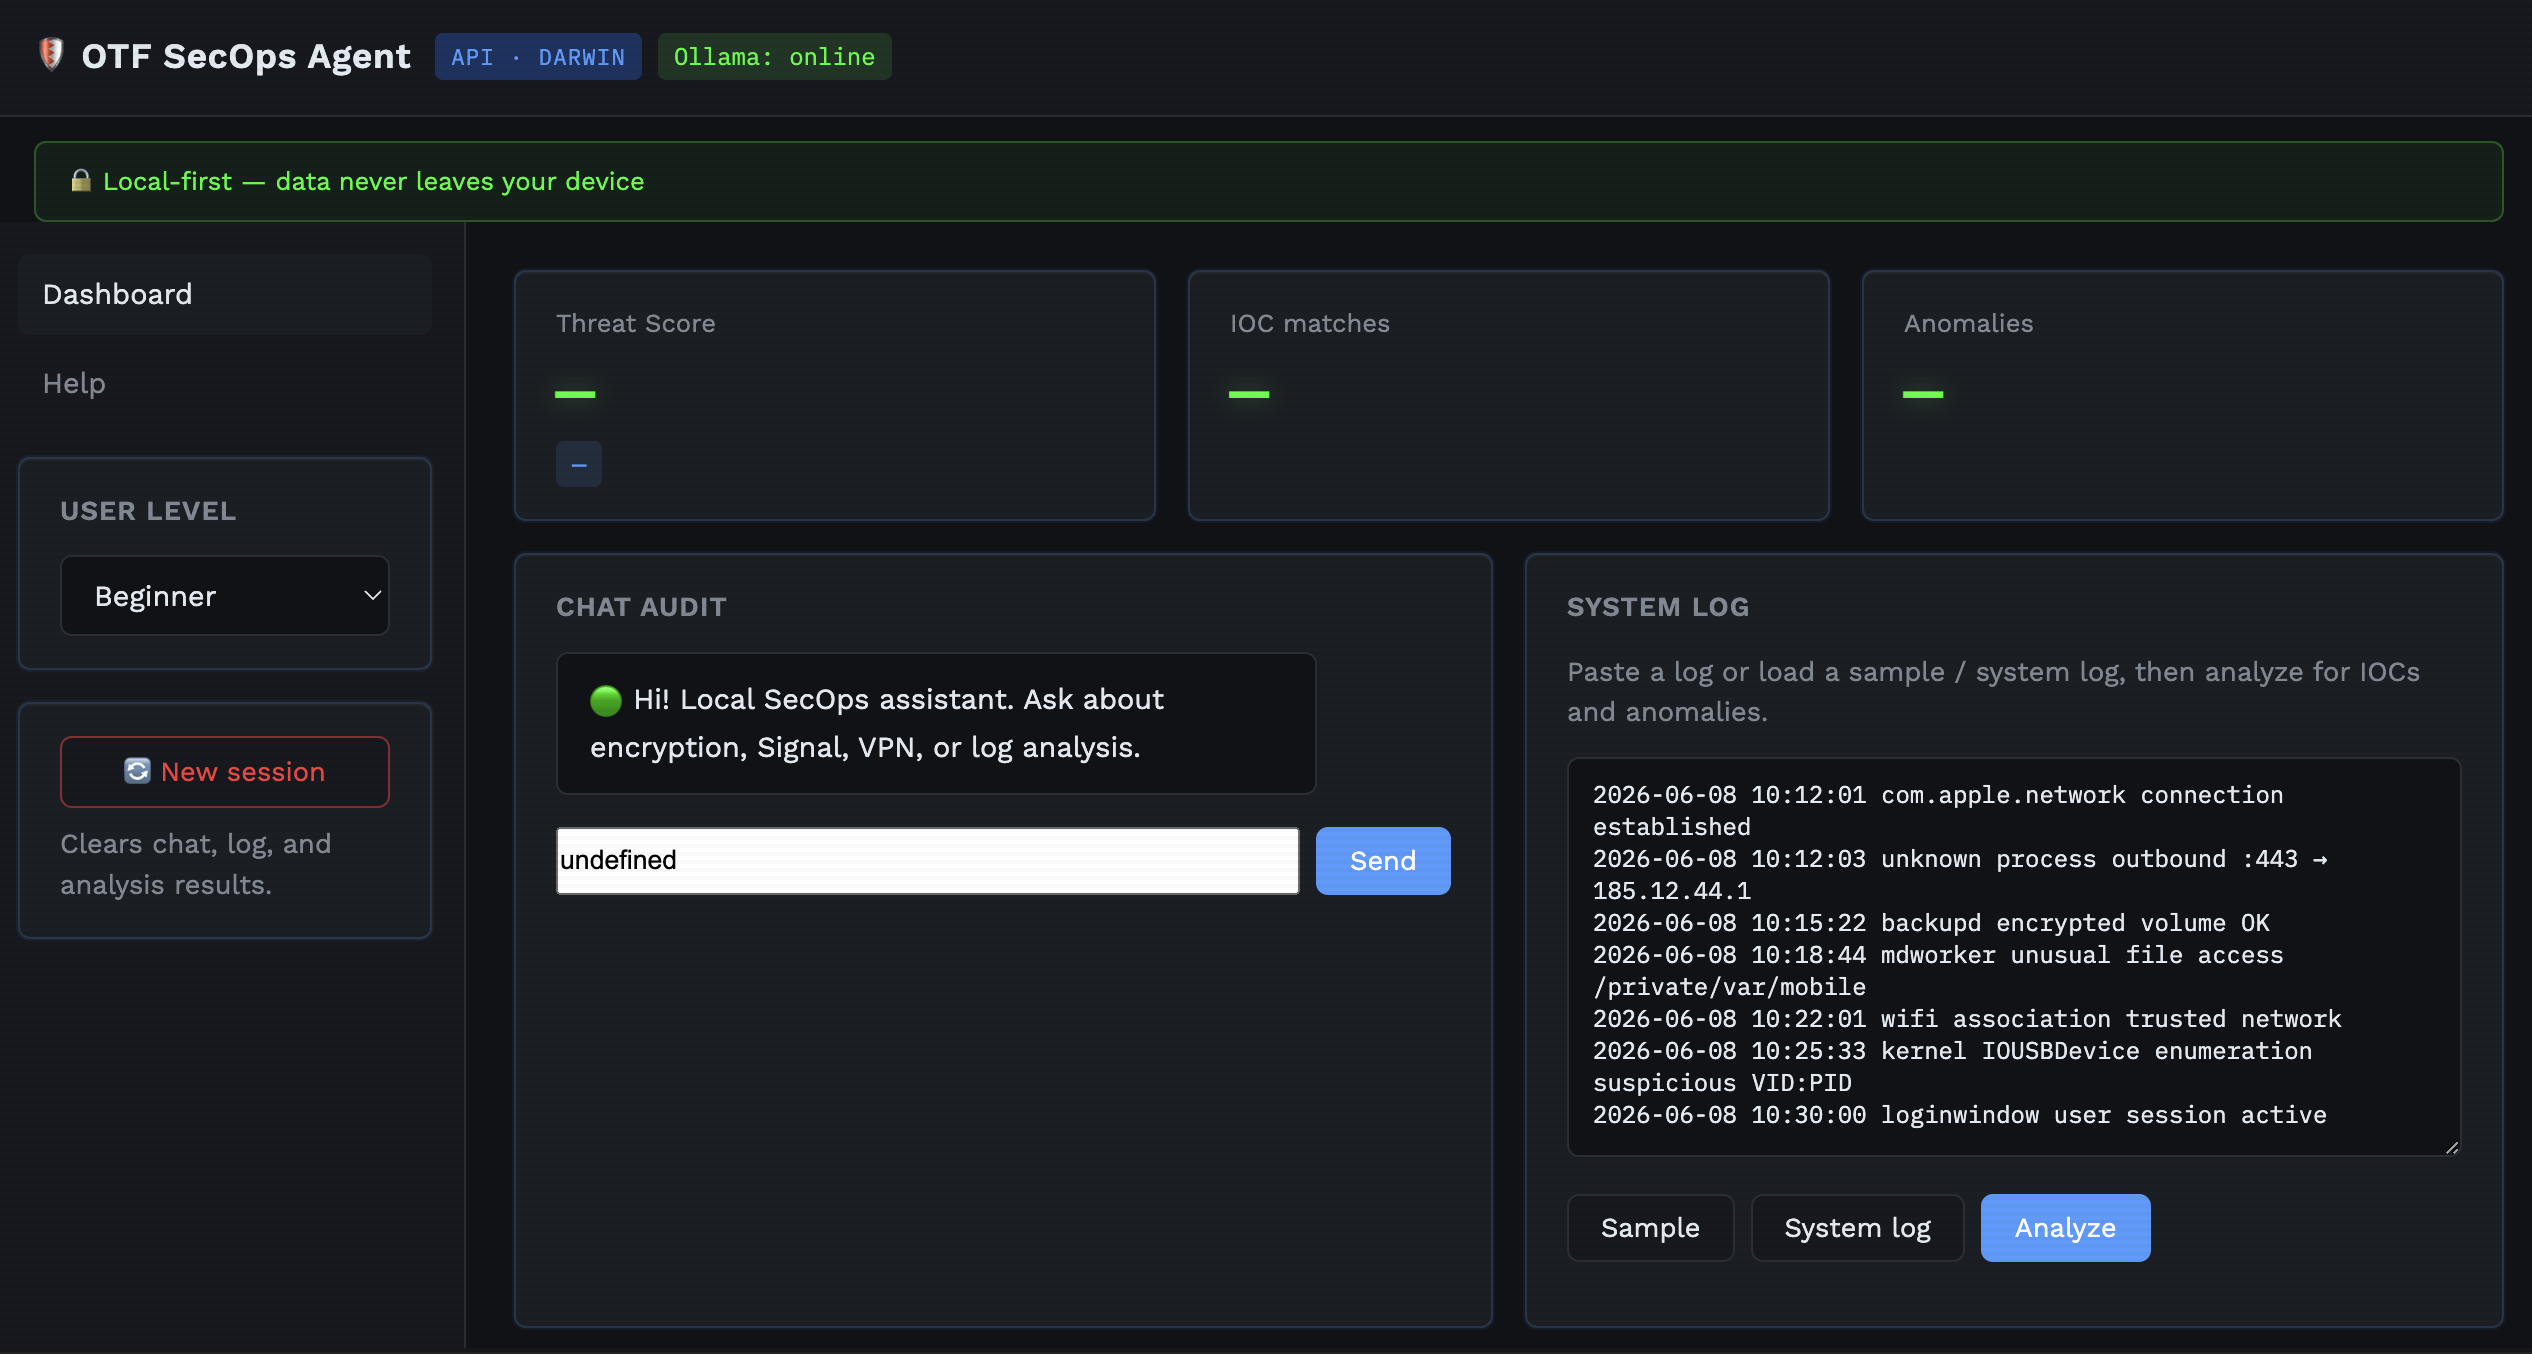
Task: Open the Help page in sidebar
Action: [225, 383]
